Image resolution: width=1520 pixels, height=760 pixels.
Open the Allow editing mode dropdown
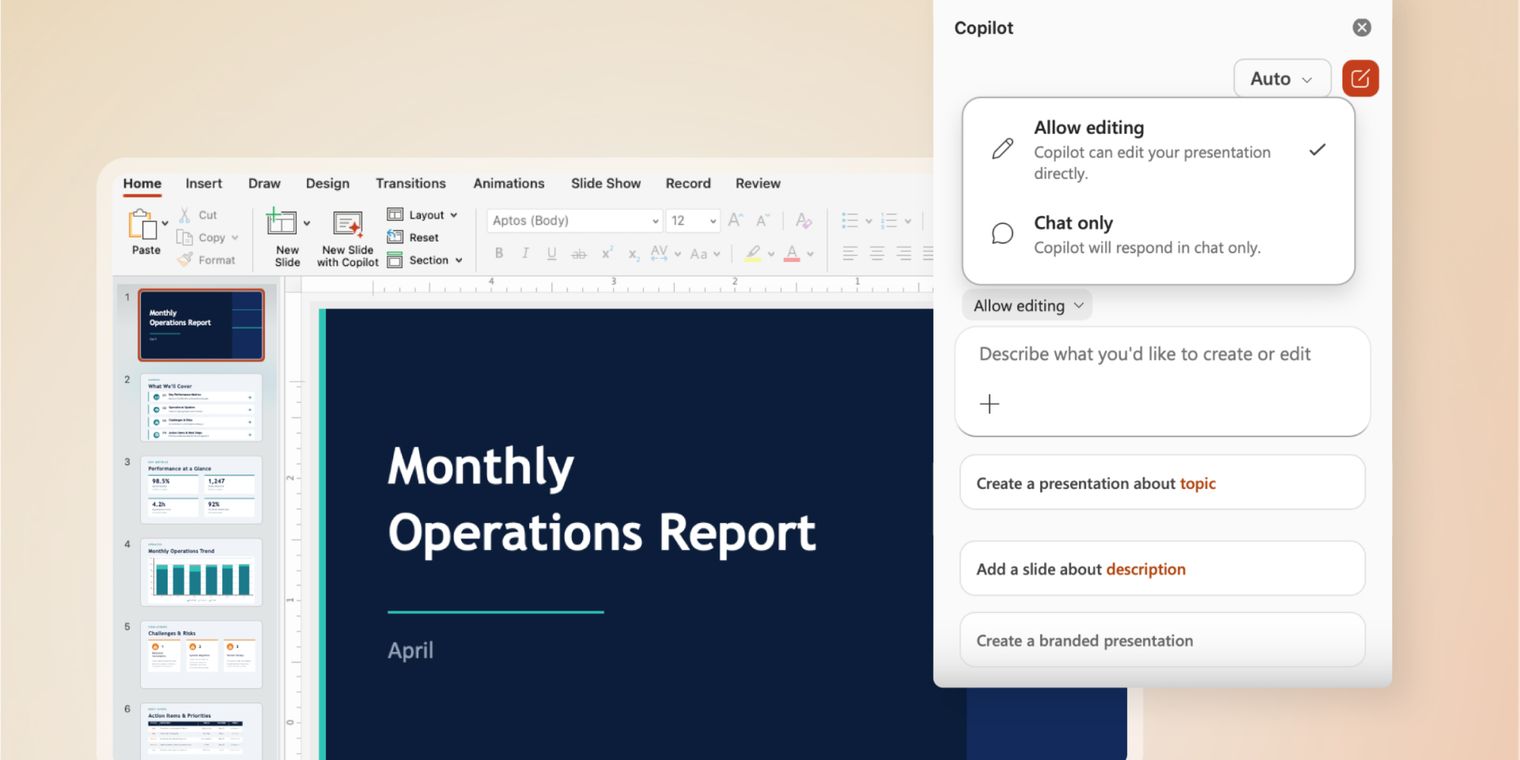point(1026,305)
